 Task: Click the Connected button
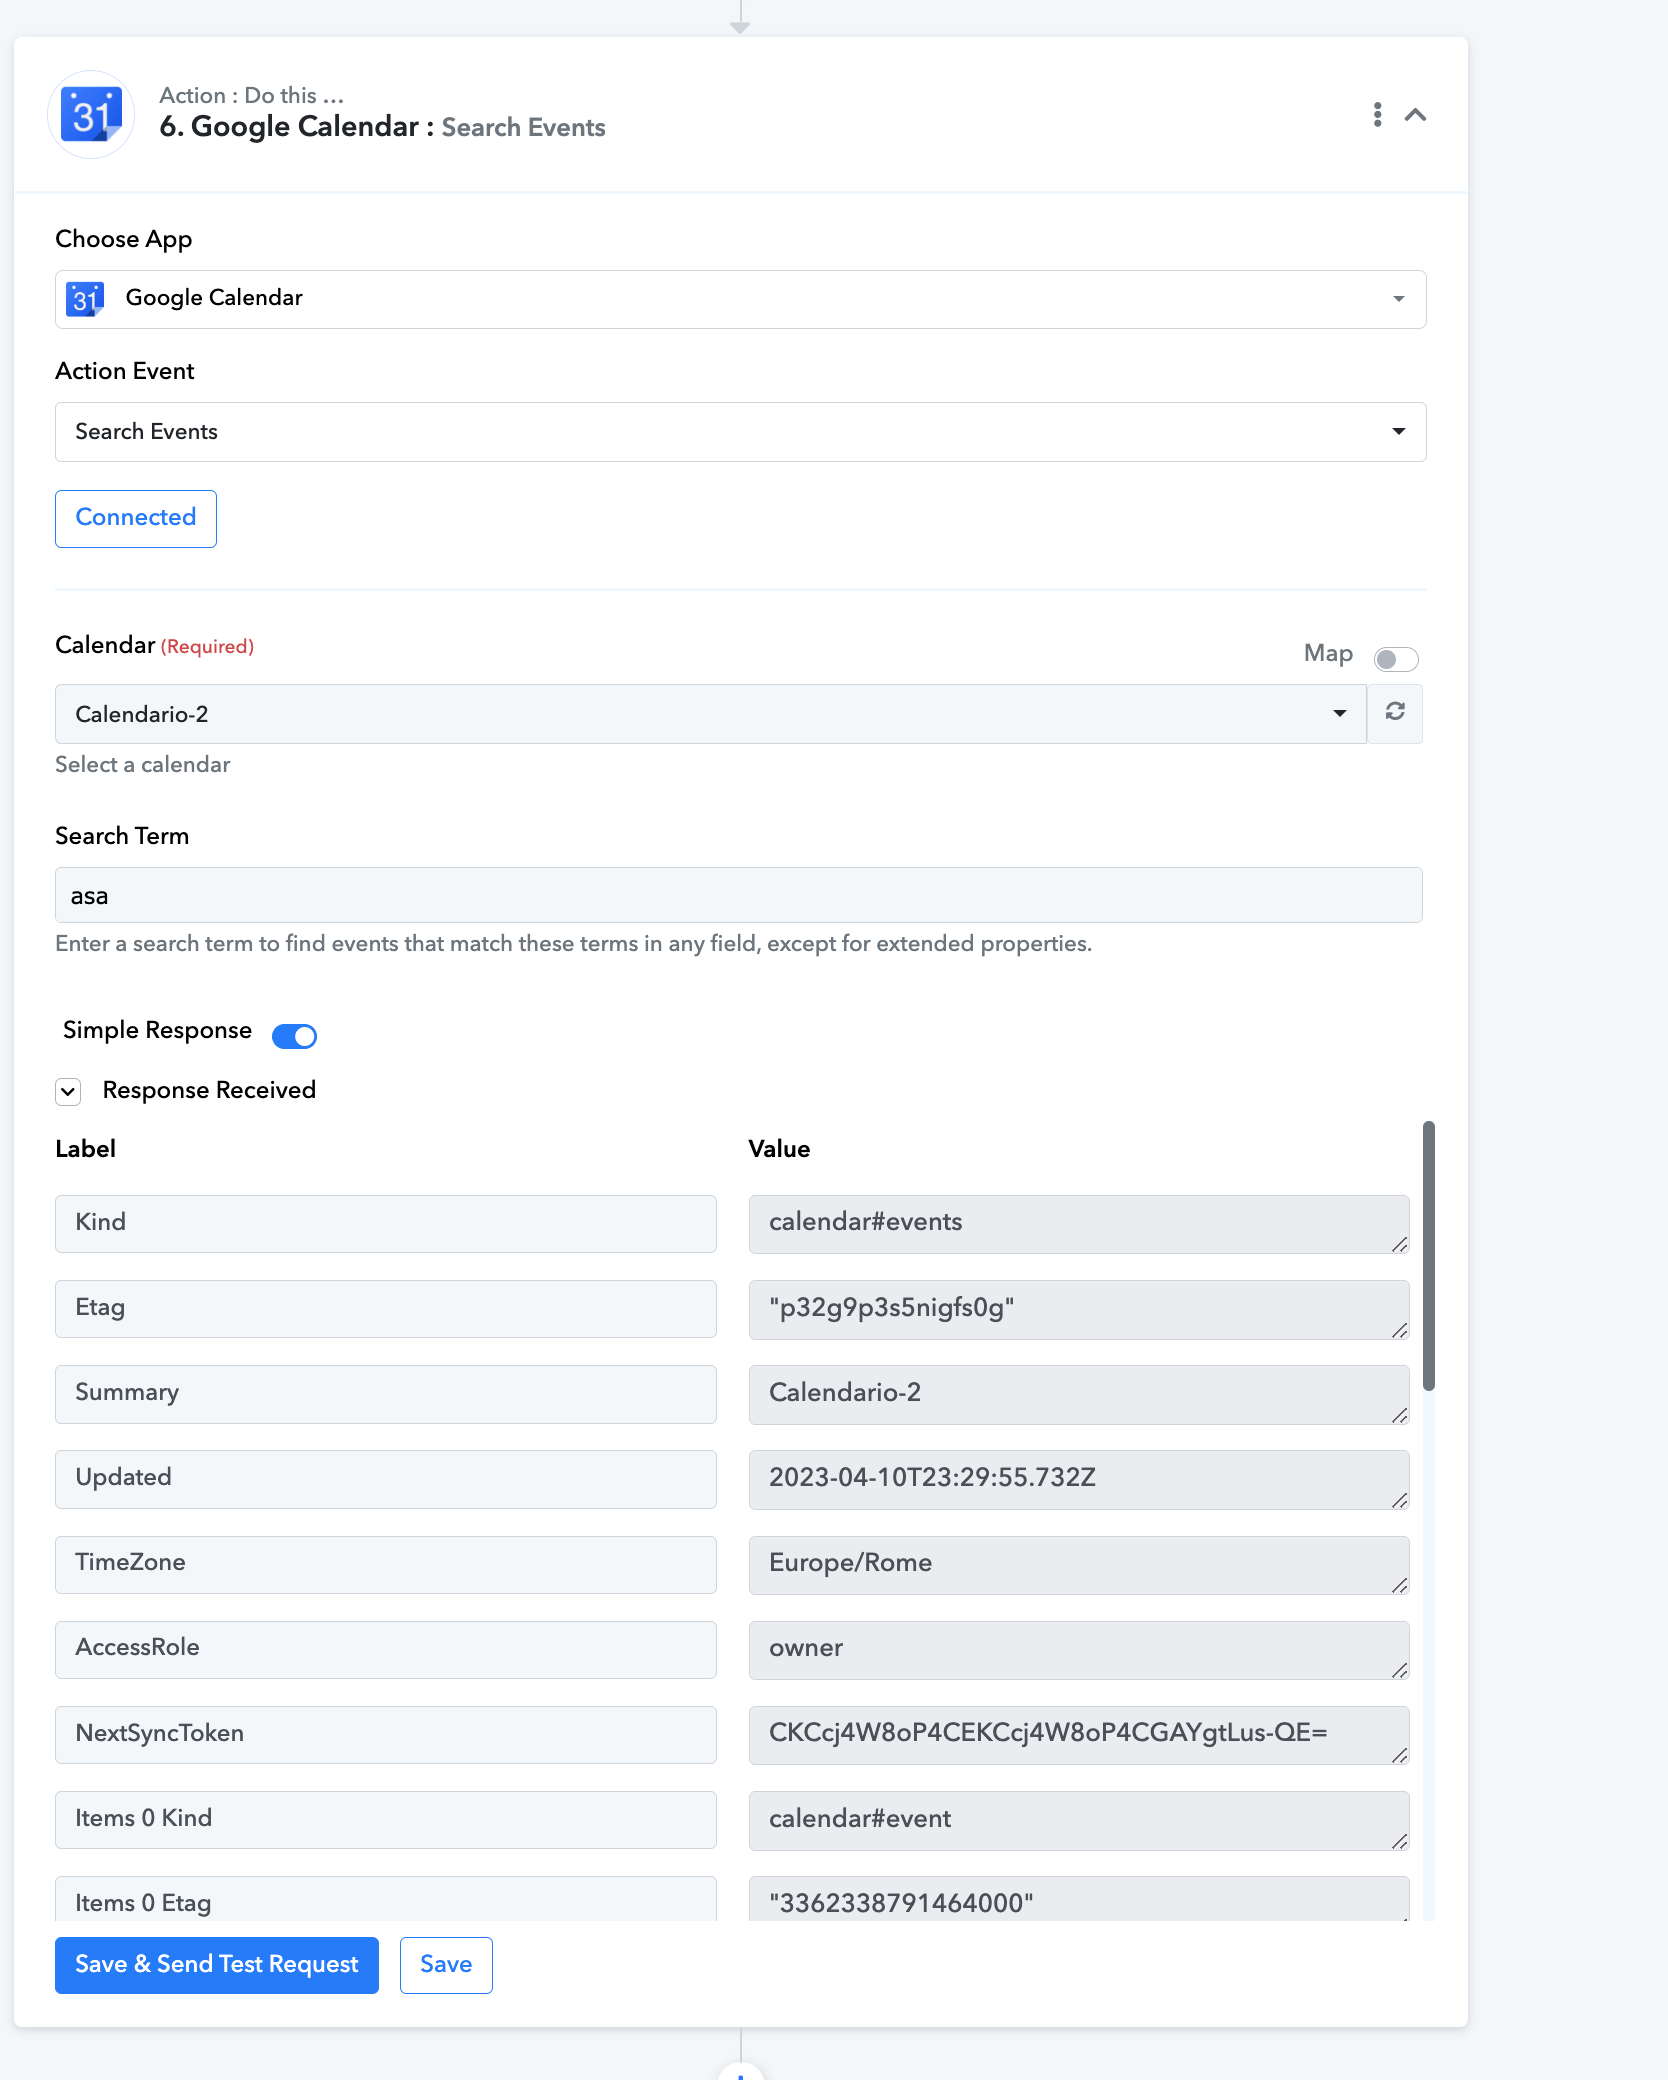(136, 518)
